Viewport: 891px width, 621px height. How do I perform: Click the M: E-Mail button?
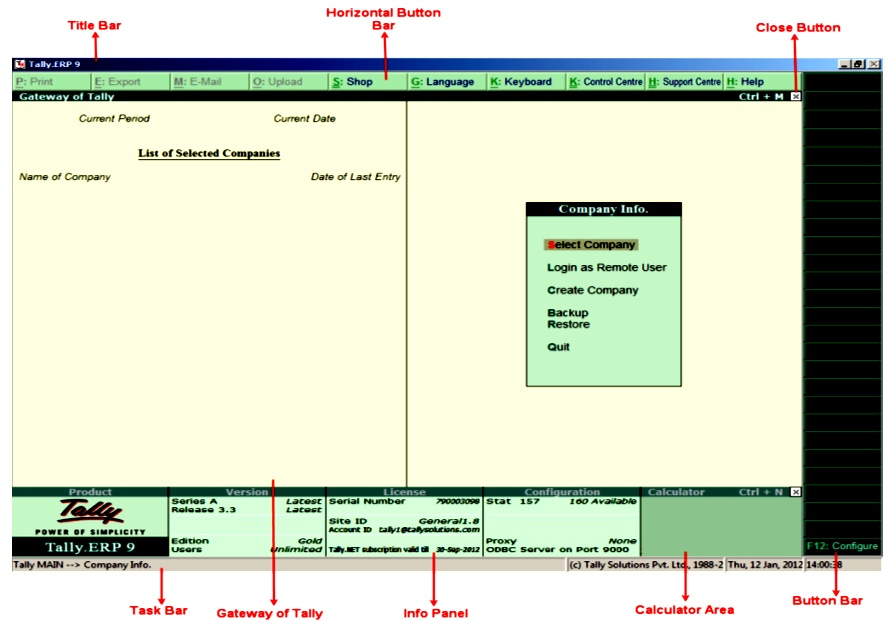point(210,82)
